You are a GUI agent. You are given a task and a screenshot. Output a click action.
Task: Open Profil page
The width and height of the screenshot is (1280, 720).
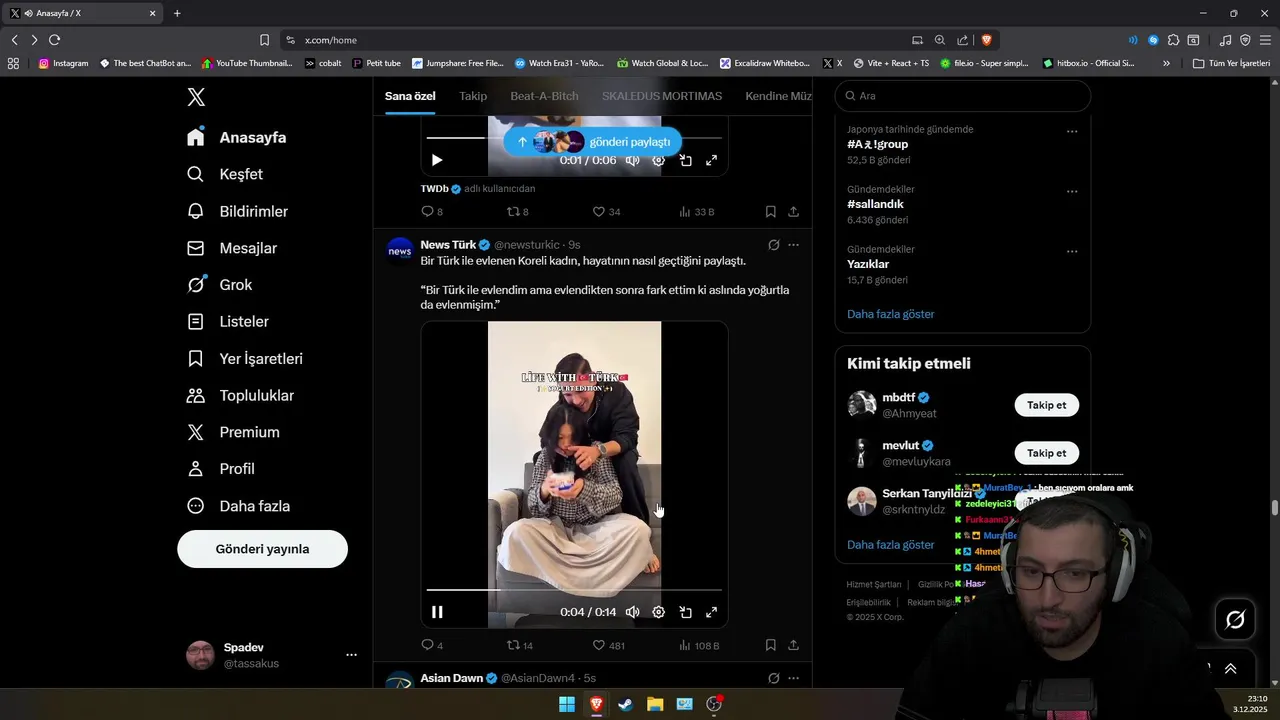click(221, 469)
